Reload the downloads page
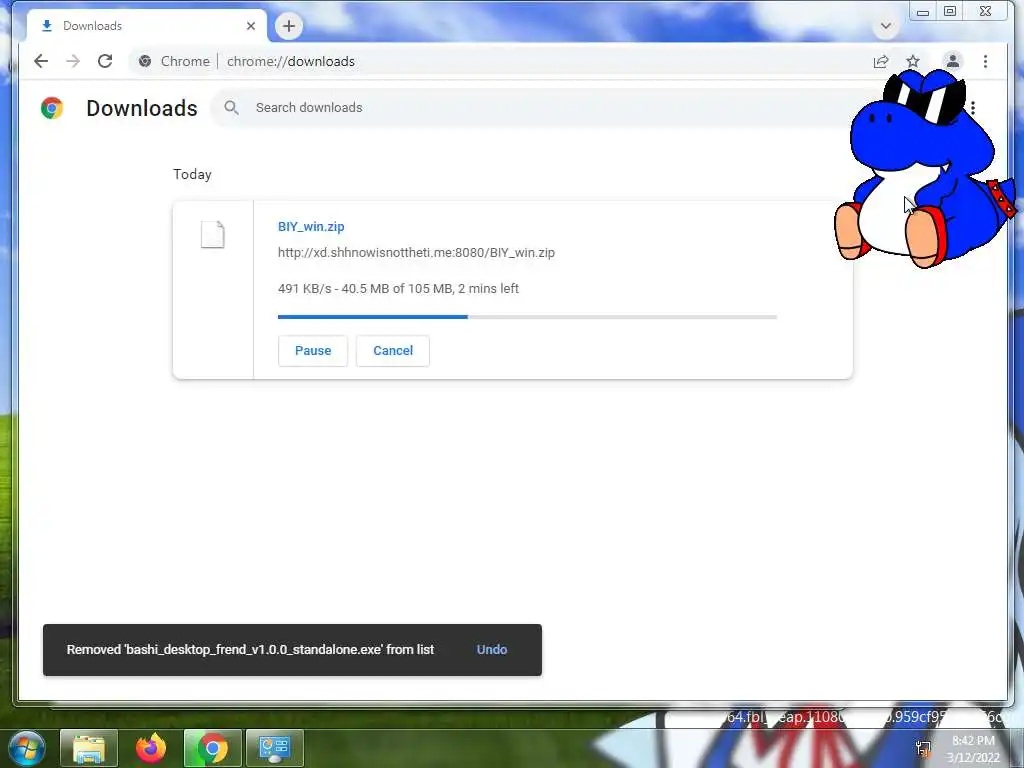Image resolution: width=1024 pixels, height=768 pixels. (105, 61)
